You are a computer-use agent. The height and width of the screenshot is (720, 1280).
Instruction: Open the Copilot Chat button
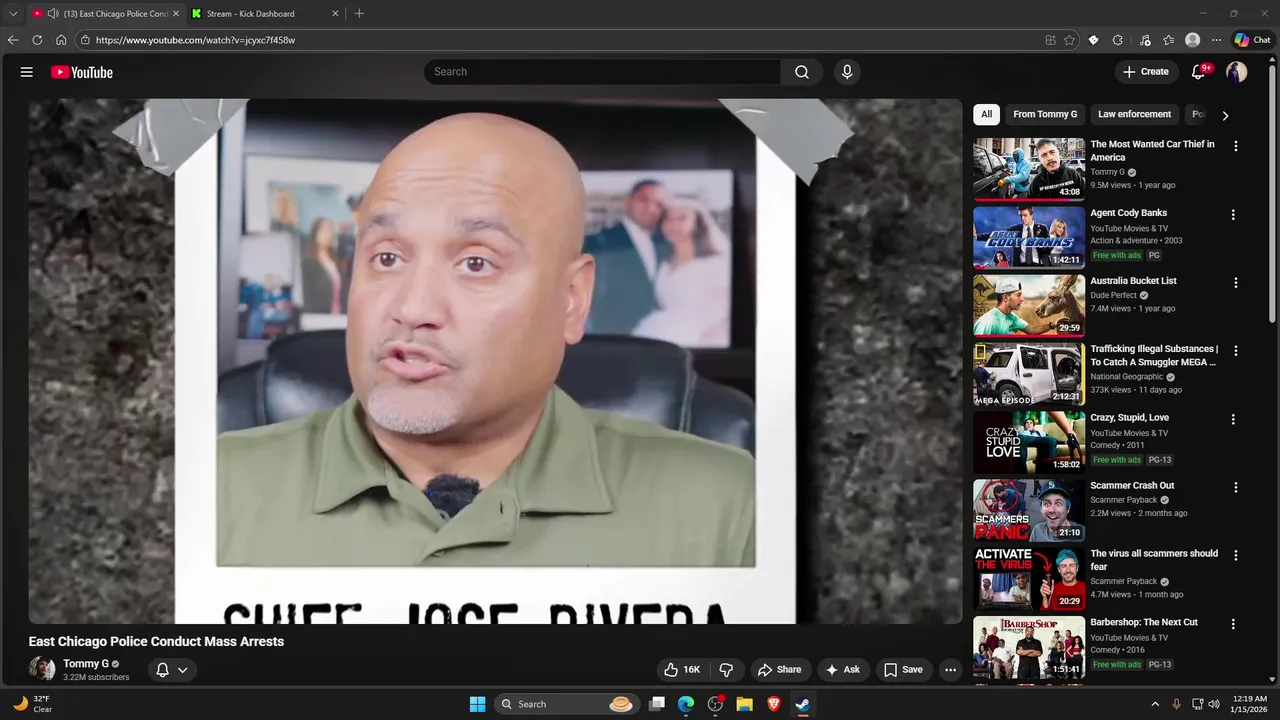click(x=1252, y=40)
